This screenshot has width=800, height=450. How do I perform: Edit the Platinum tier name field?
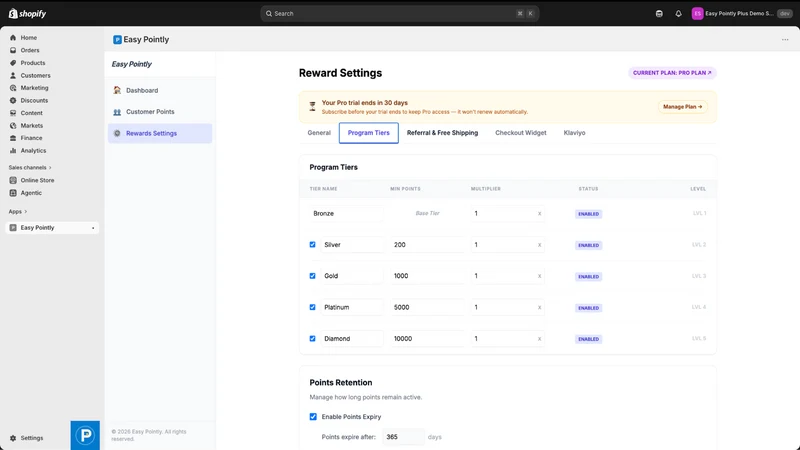pyautogui.click(x=352, y=307)
